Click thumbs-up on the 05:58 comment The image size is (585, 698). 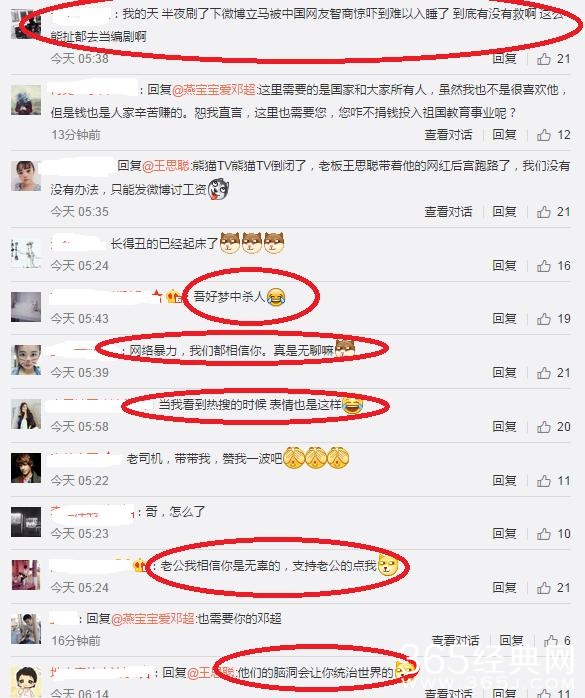pos(544,427)
